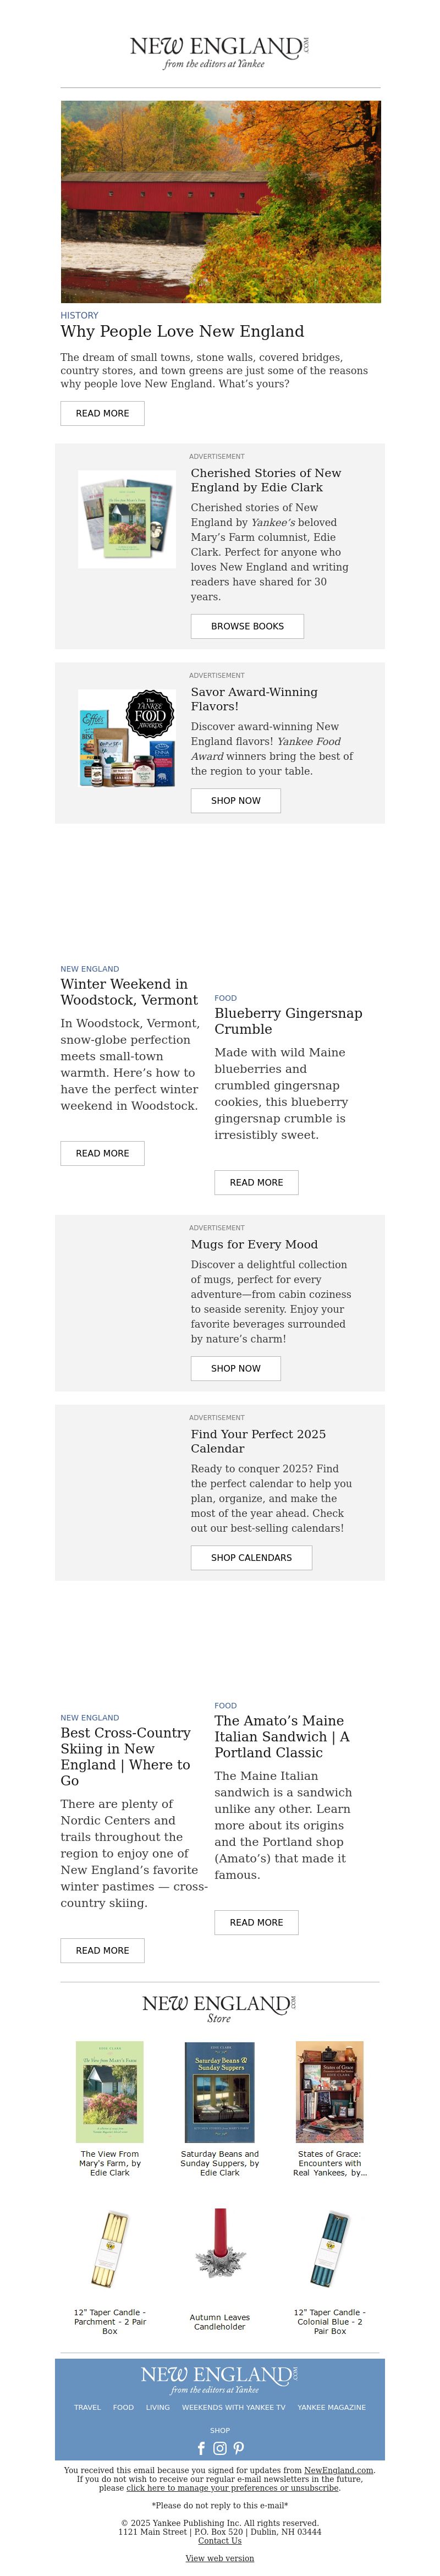Open the manage preferences or unsubscribe link
The width and height of the screenshot is (440, 2576).
[232, 2488]
